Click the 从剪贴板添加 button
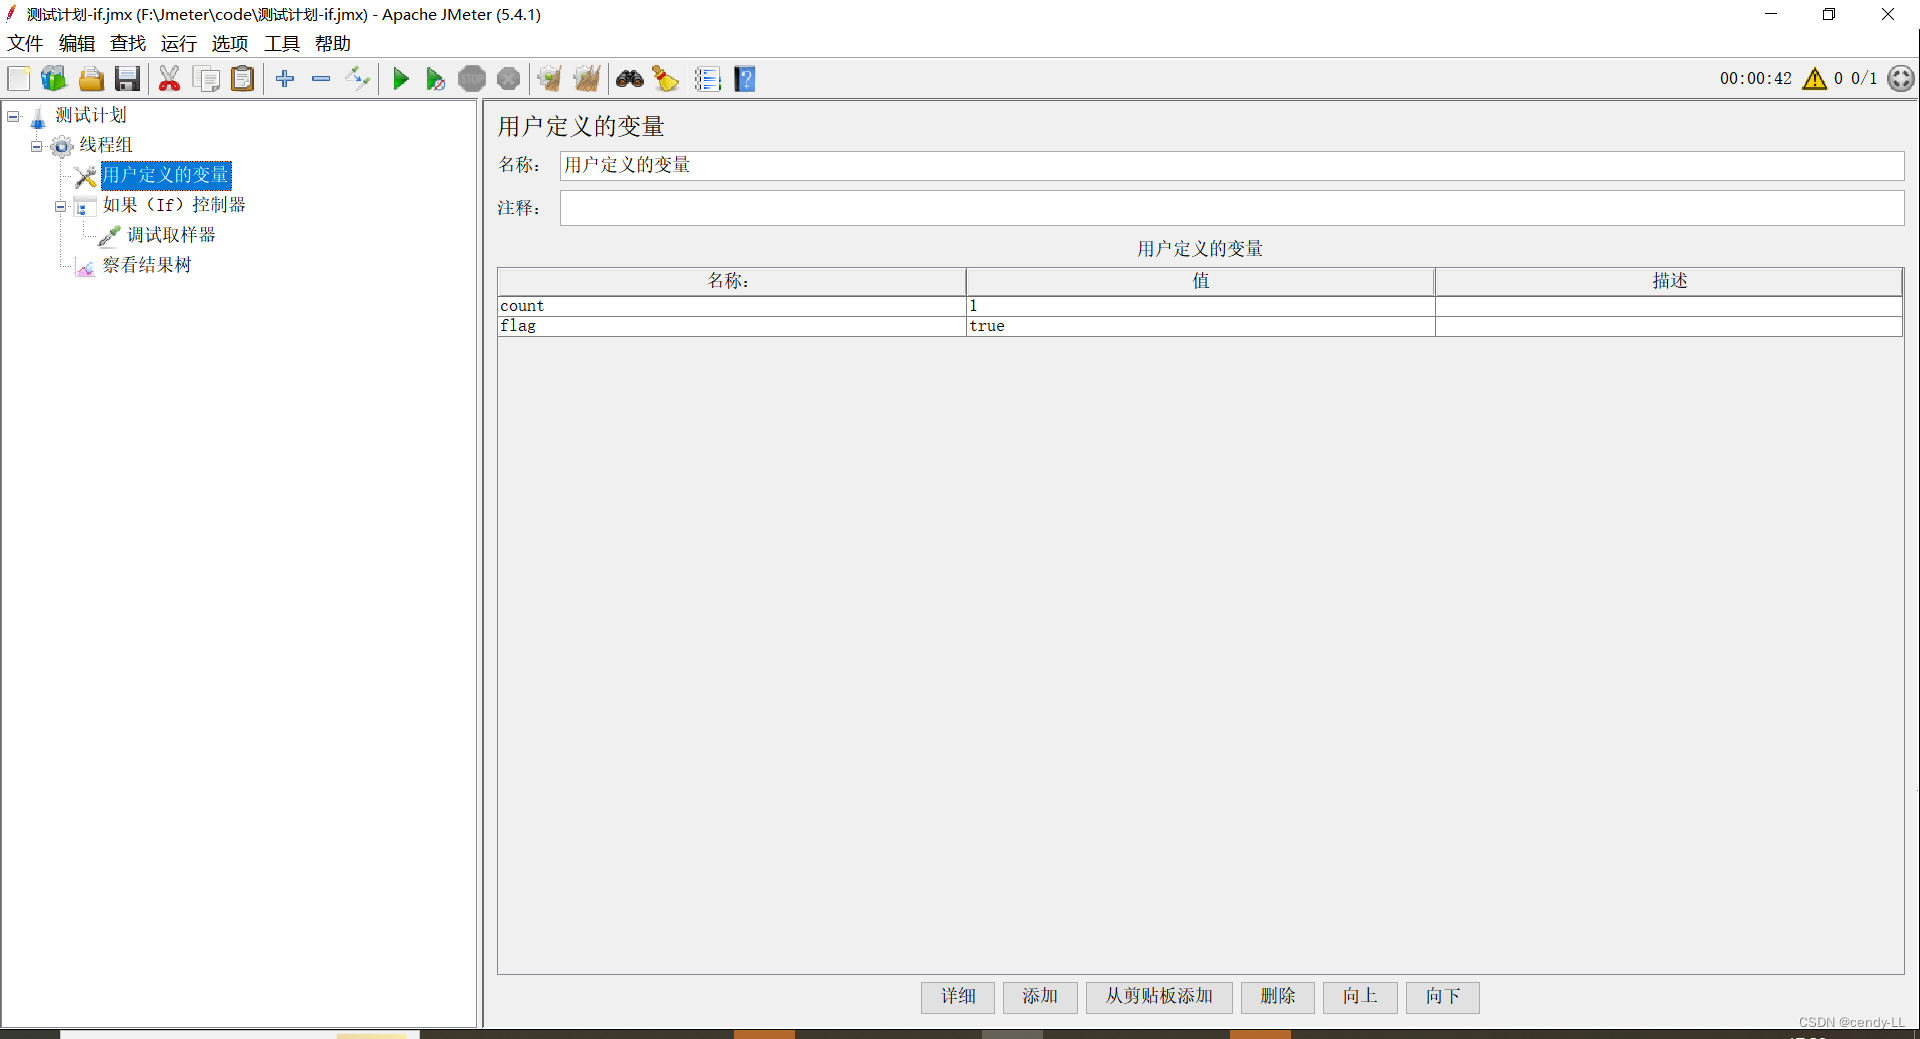Screen dimensions: 1920x1039 (x=1159, y=997)
